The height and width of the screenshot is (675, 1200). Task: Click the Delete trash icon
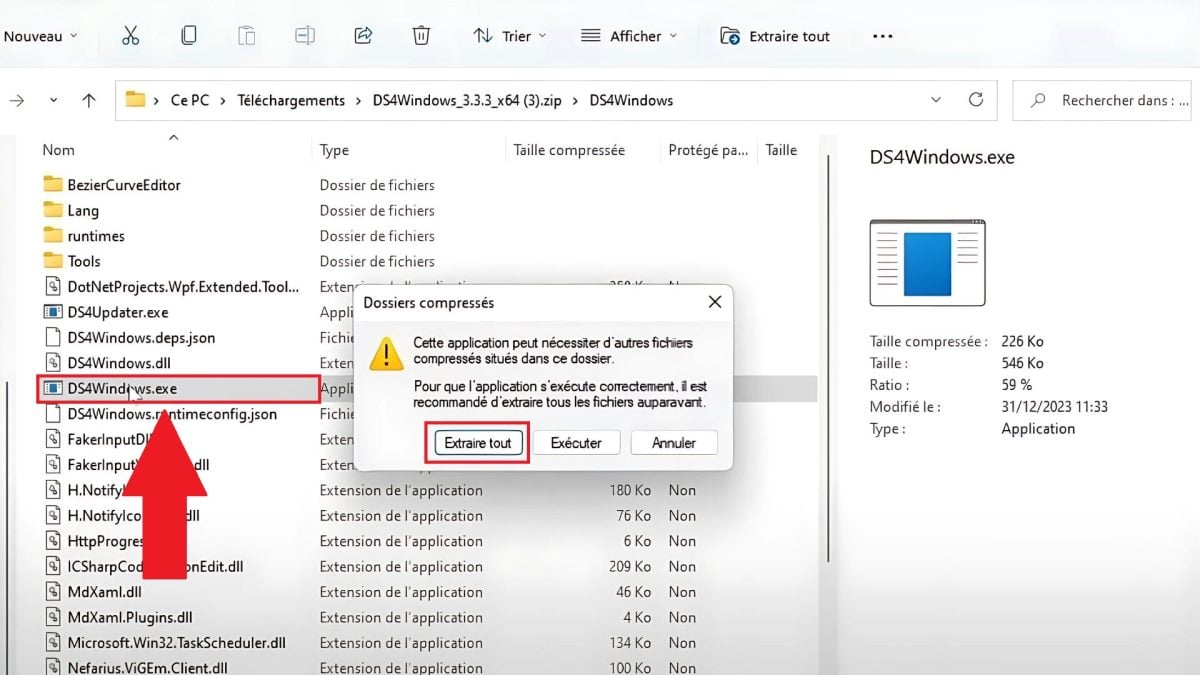[x=421, y=36]
